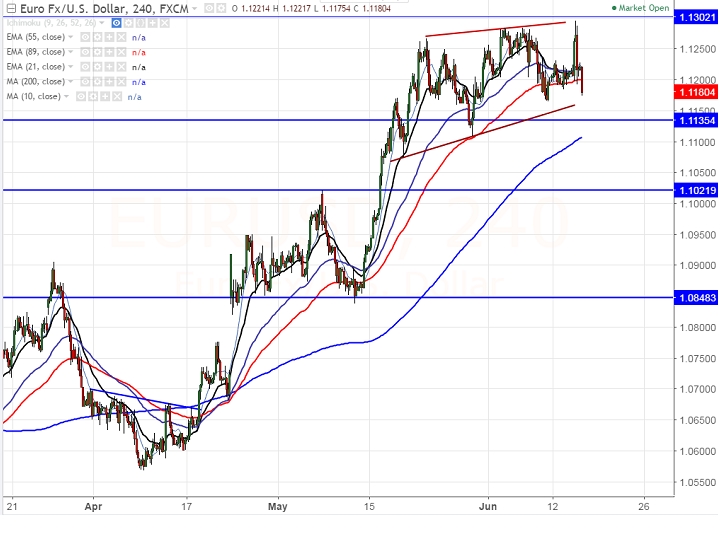Click the May label on the time axis
725x543 pixels.
coord(277,506)
